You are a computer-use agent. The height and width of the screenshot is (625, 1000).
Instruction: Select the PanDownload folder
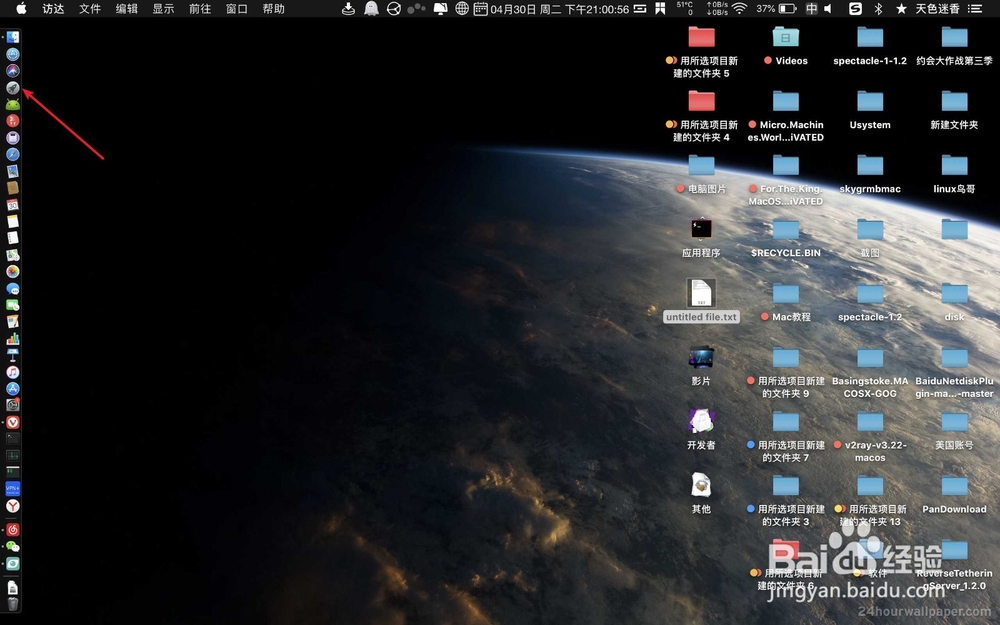954,493
